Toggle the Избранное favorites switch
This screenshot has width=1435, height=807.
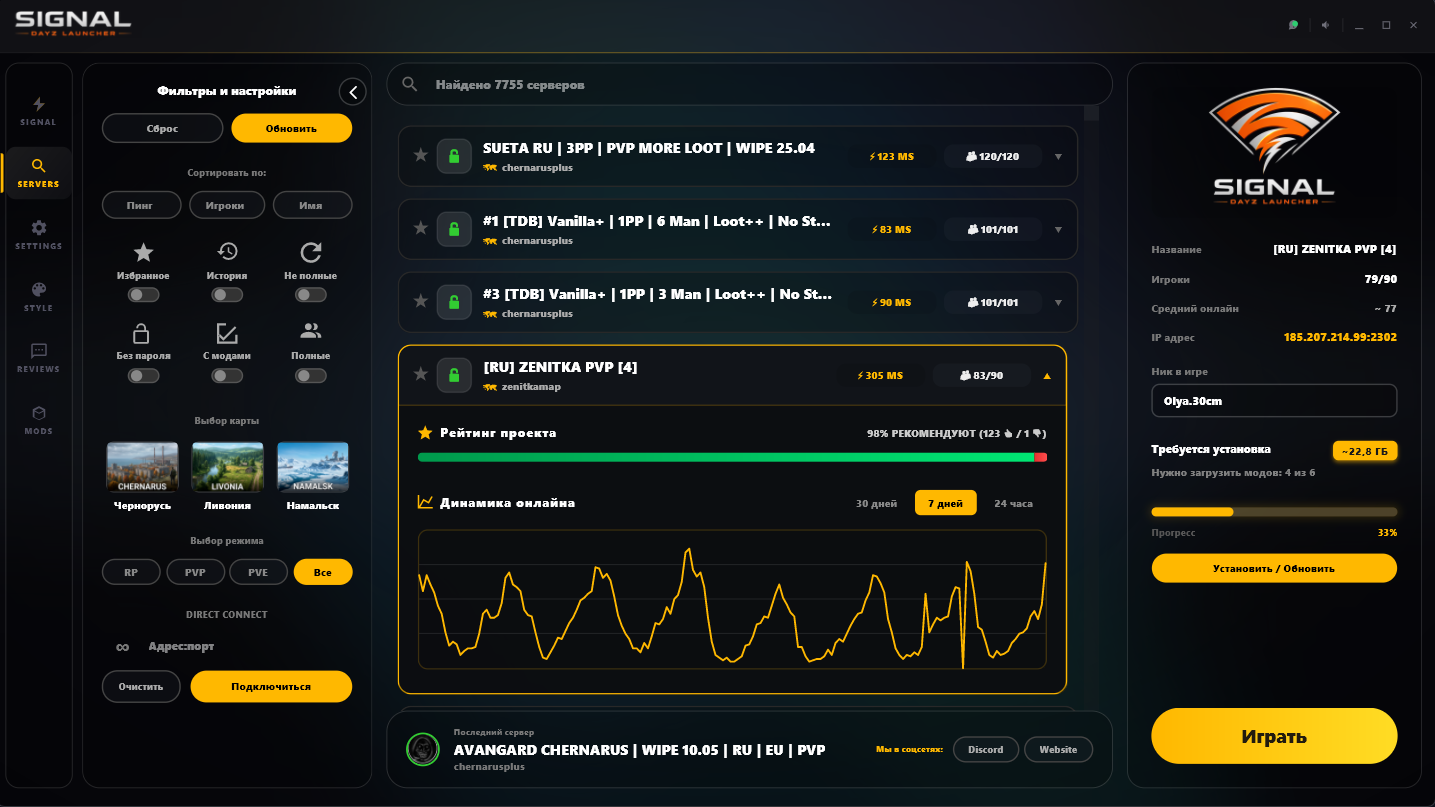tap(143, 295)
